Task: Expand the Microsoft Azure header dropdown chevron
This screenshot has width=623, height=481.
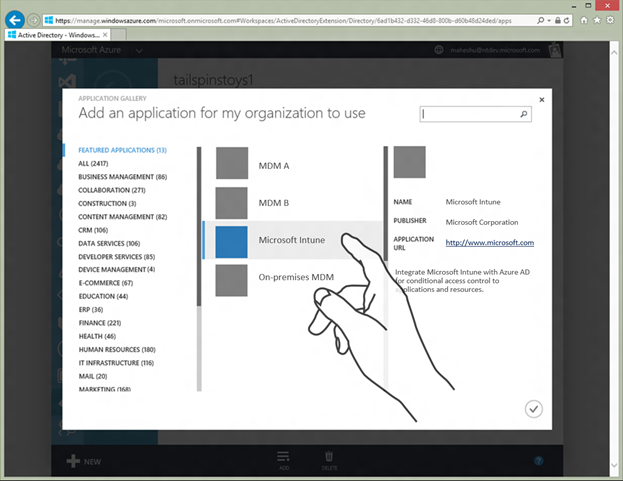Action: click(x=139, y=50)
